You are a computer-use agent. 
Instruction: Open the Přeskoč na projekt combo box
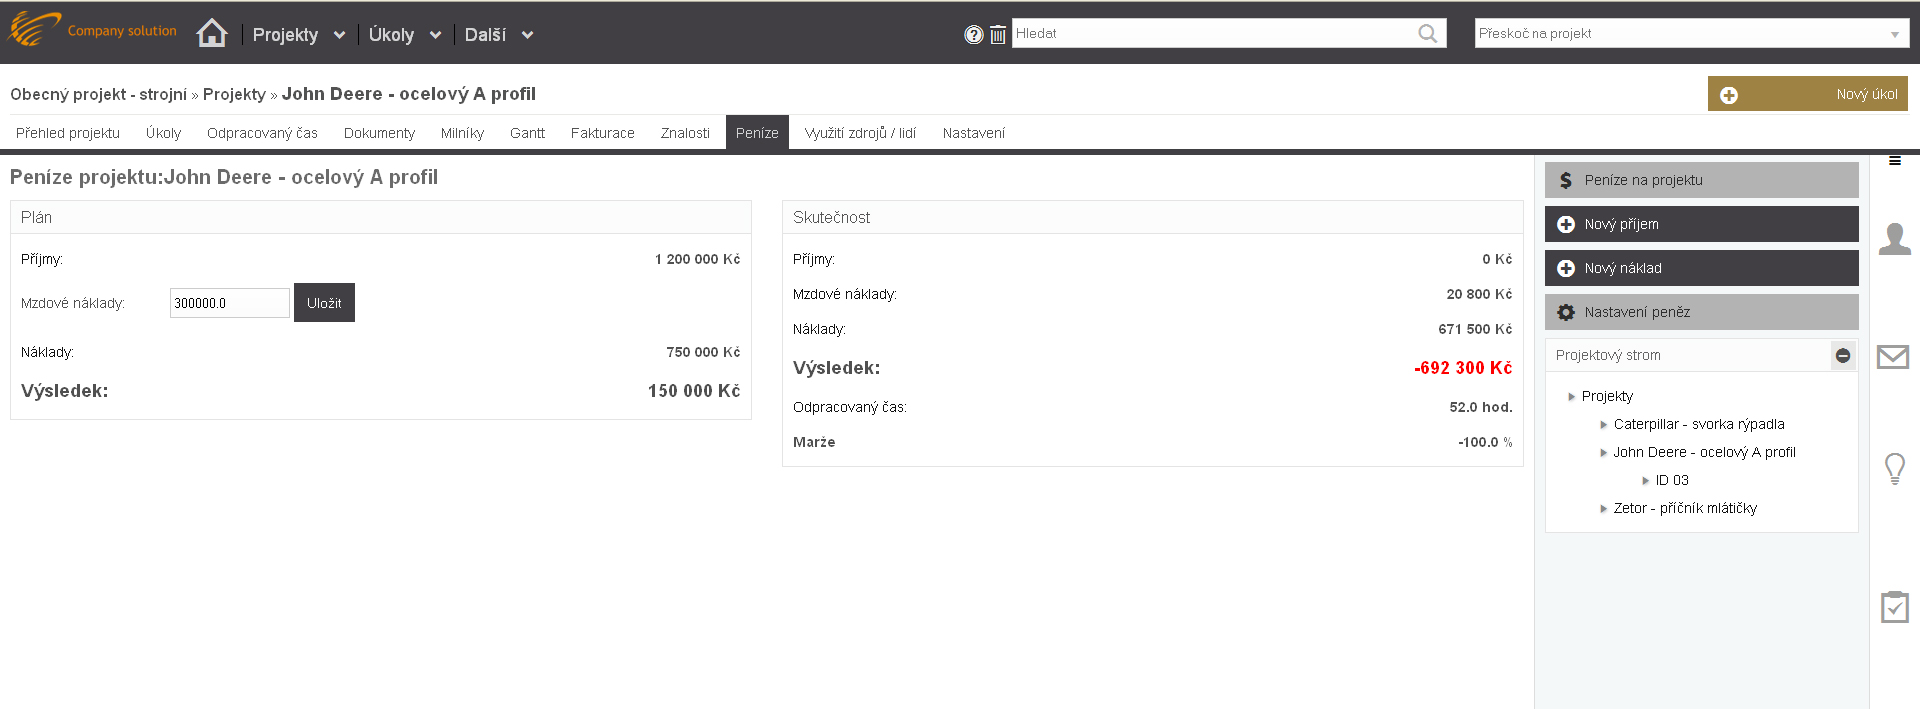1691,33
